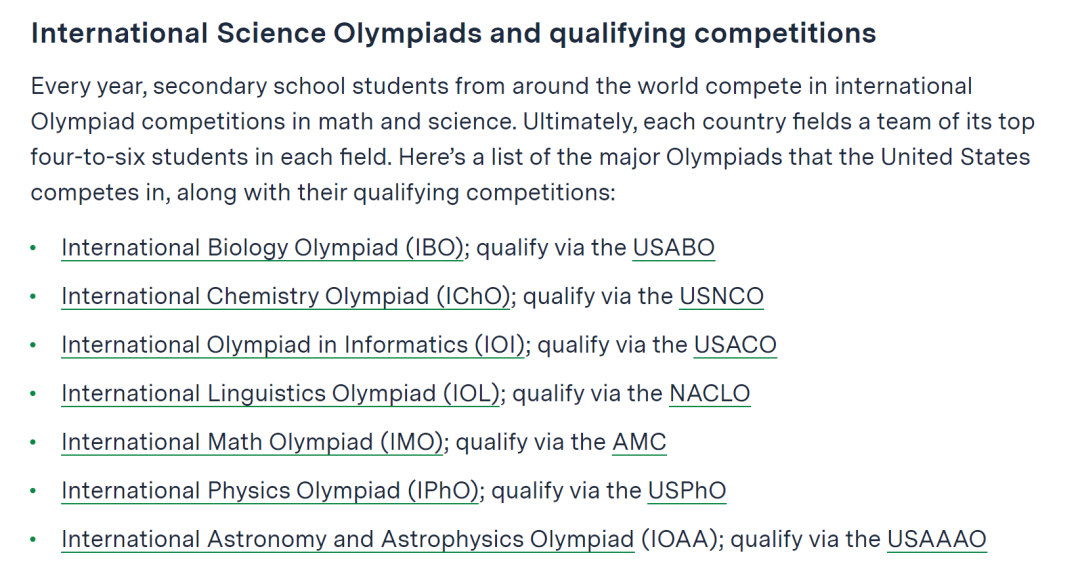Click the NACLO link
1080x572 pixels.
pos(709,394)
